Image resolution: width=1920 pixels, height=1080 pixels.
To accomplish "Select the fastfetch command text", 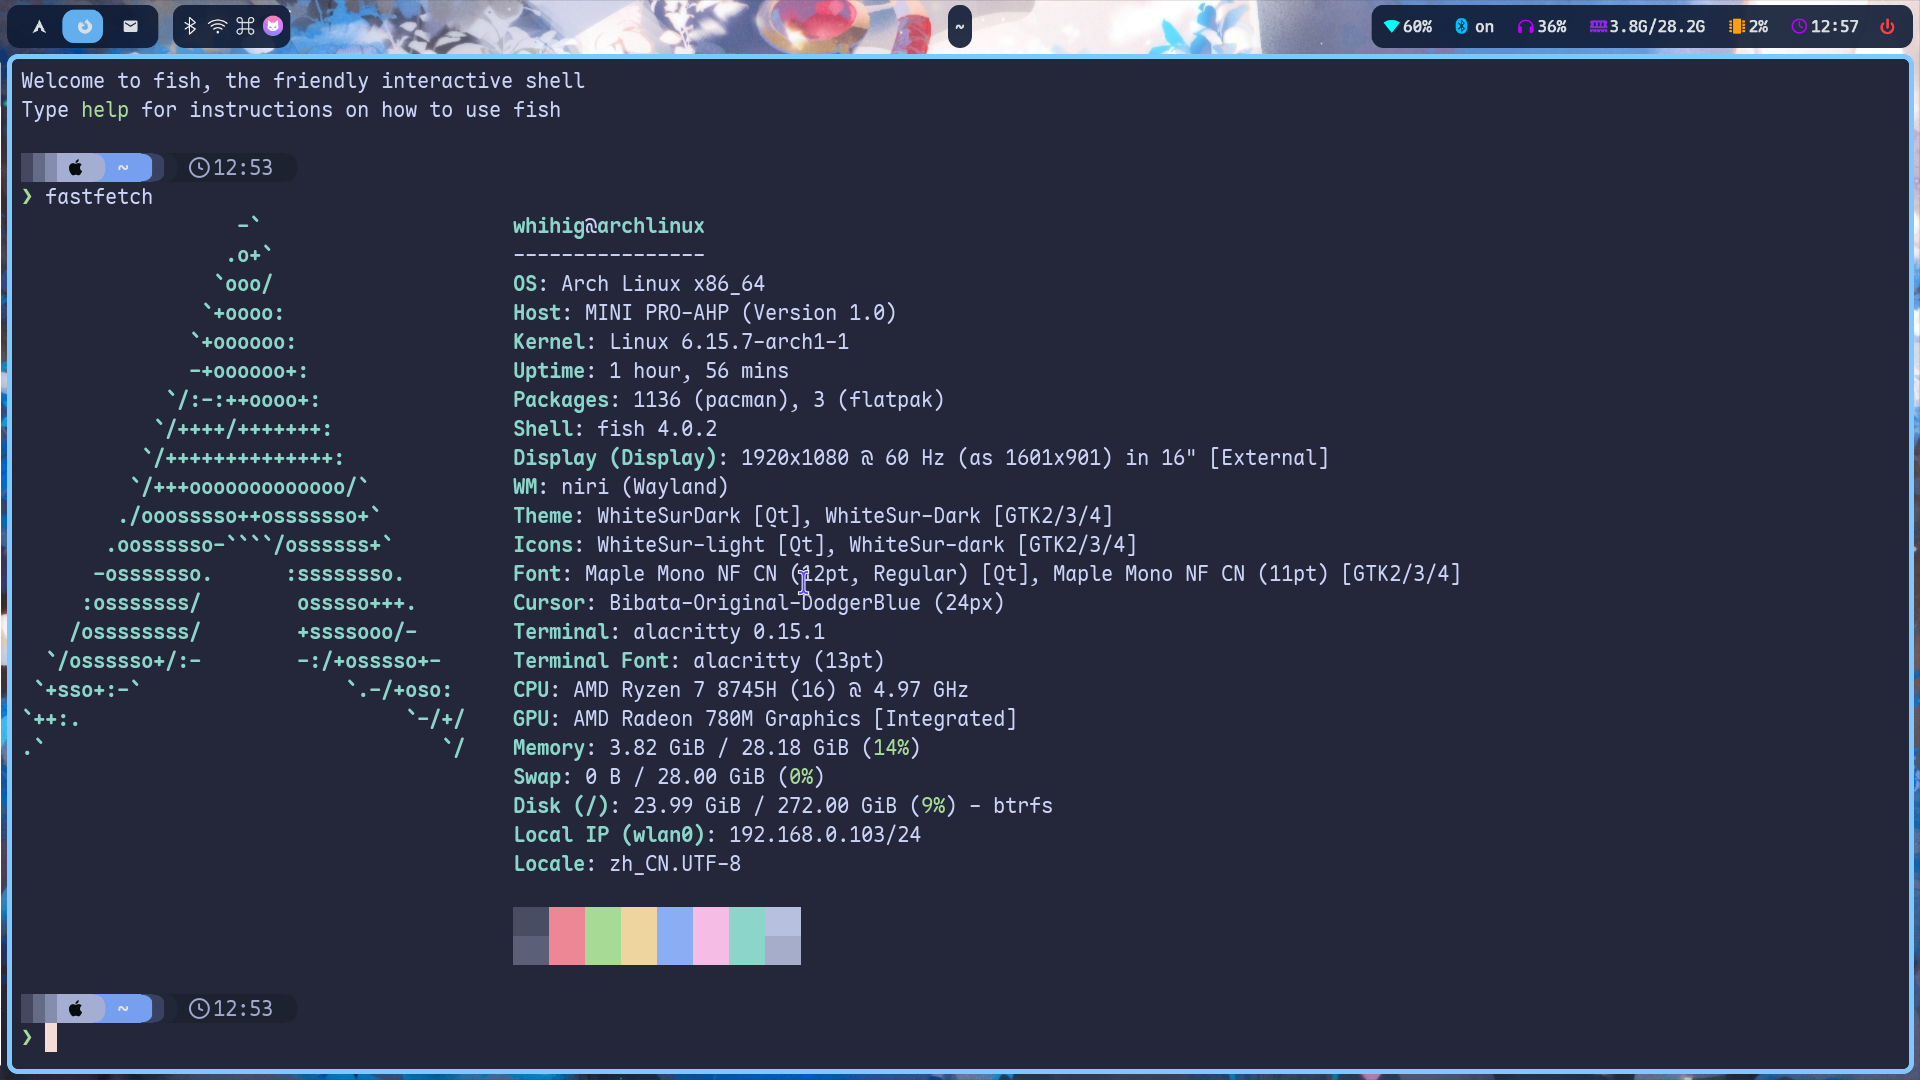I will point(99,197).
